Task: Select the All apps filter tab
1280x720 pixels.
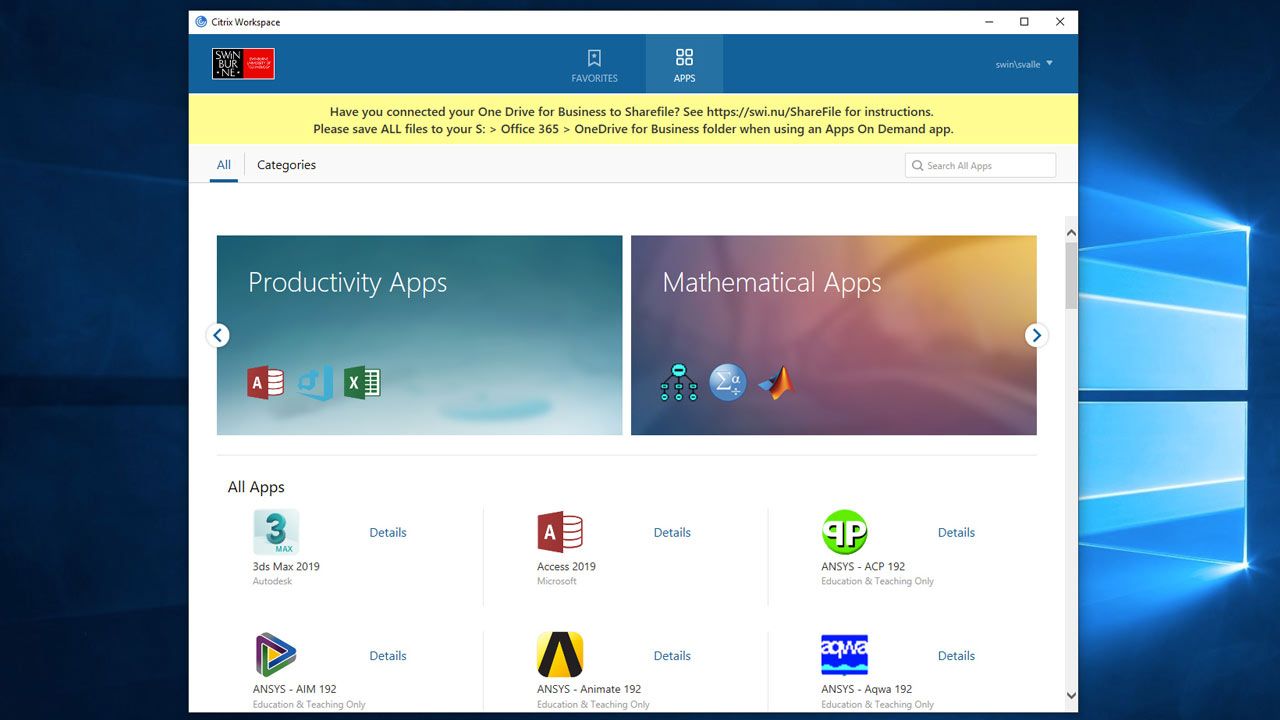Action: [224, 165]
